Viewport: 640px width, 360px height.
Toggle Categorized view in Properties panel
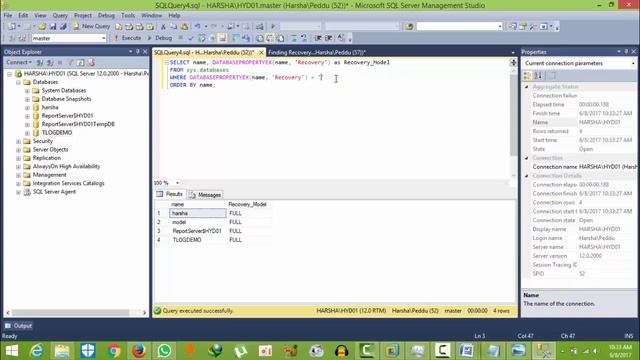pos(527,76)
